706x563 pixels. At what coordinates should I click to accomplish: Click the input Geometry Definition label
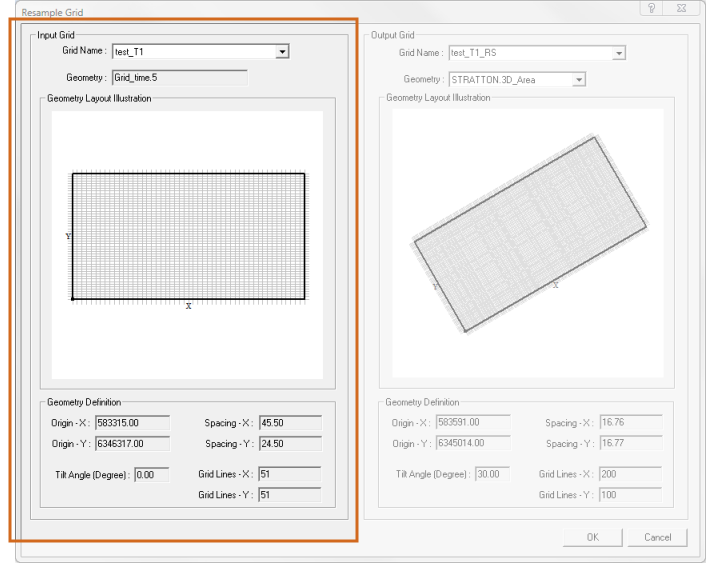pos(84,402)
